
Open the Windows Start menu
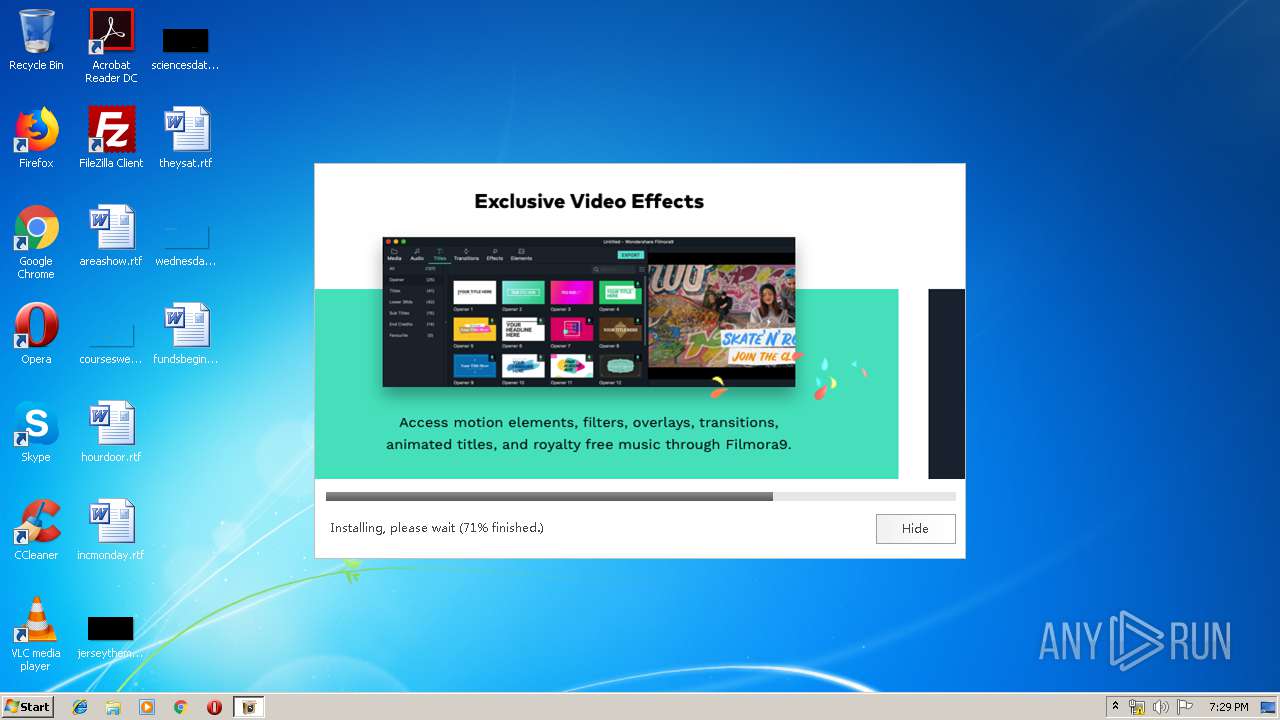click(27, 707)
